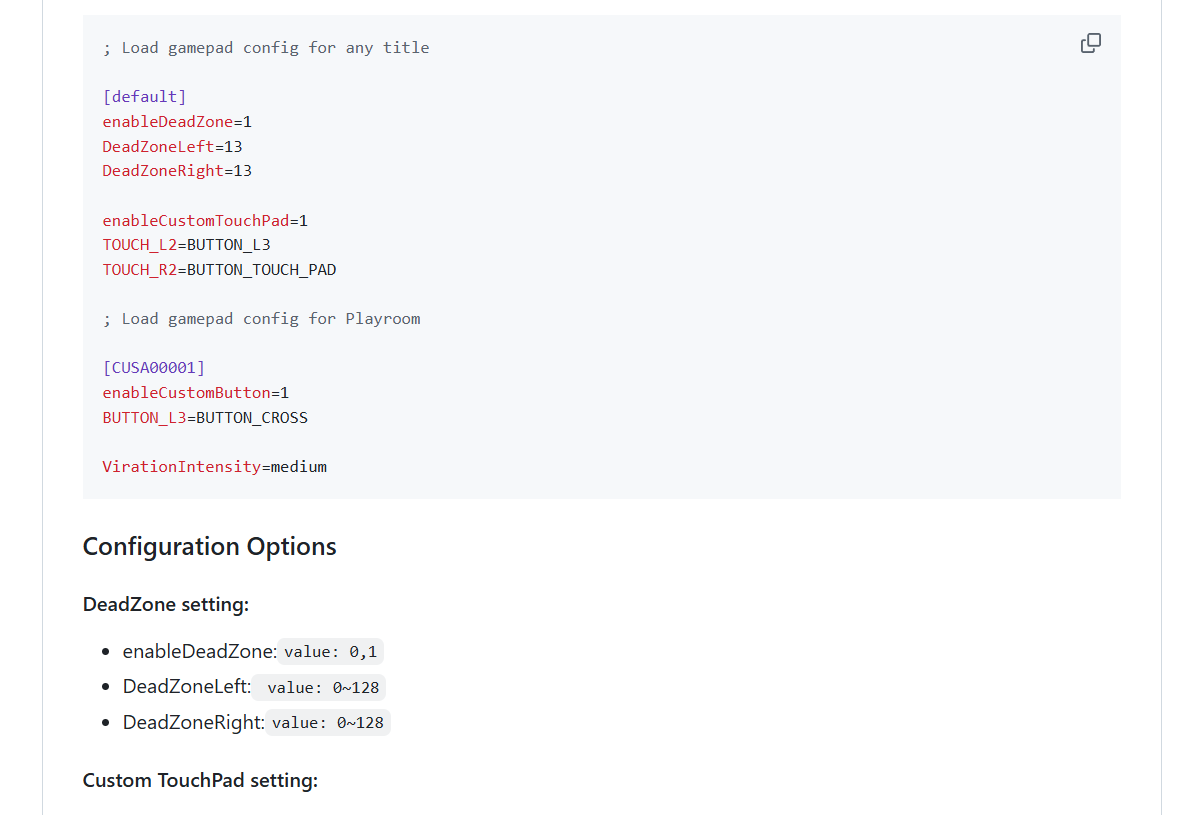The height and width of the screenshot is (815, 1185).
Task: Click the "value: 0,1" inline code
Action: coord(330,652)
